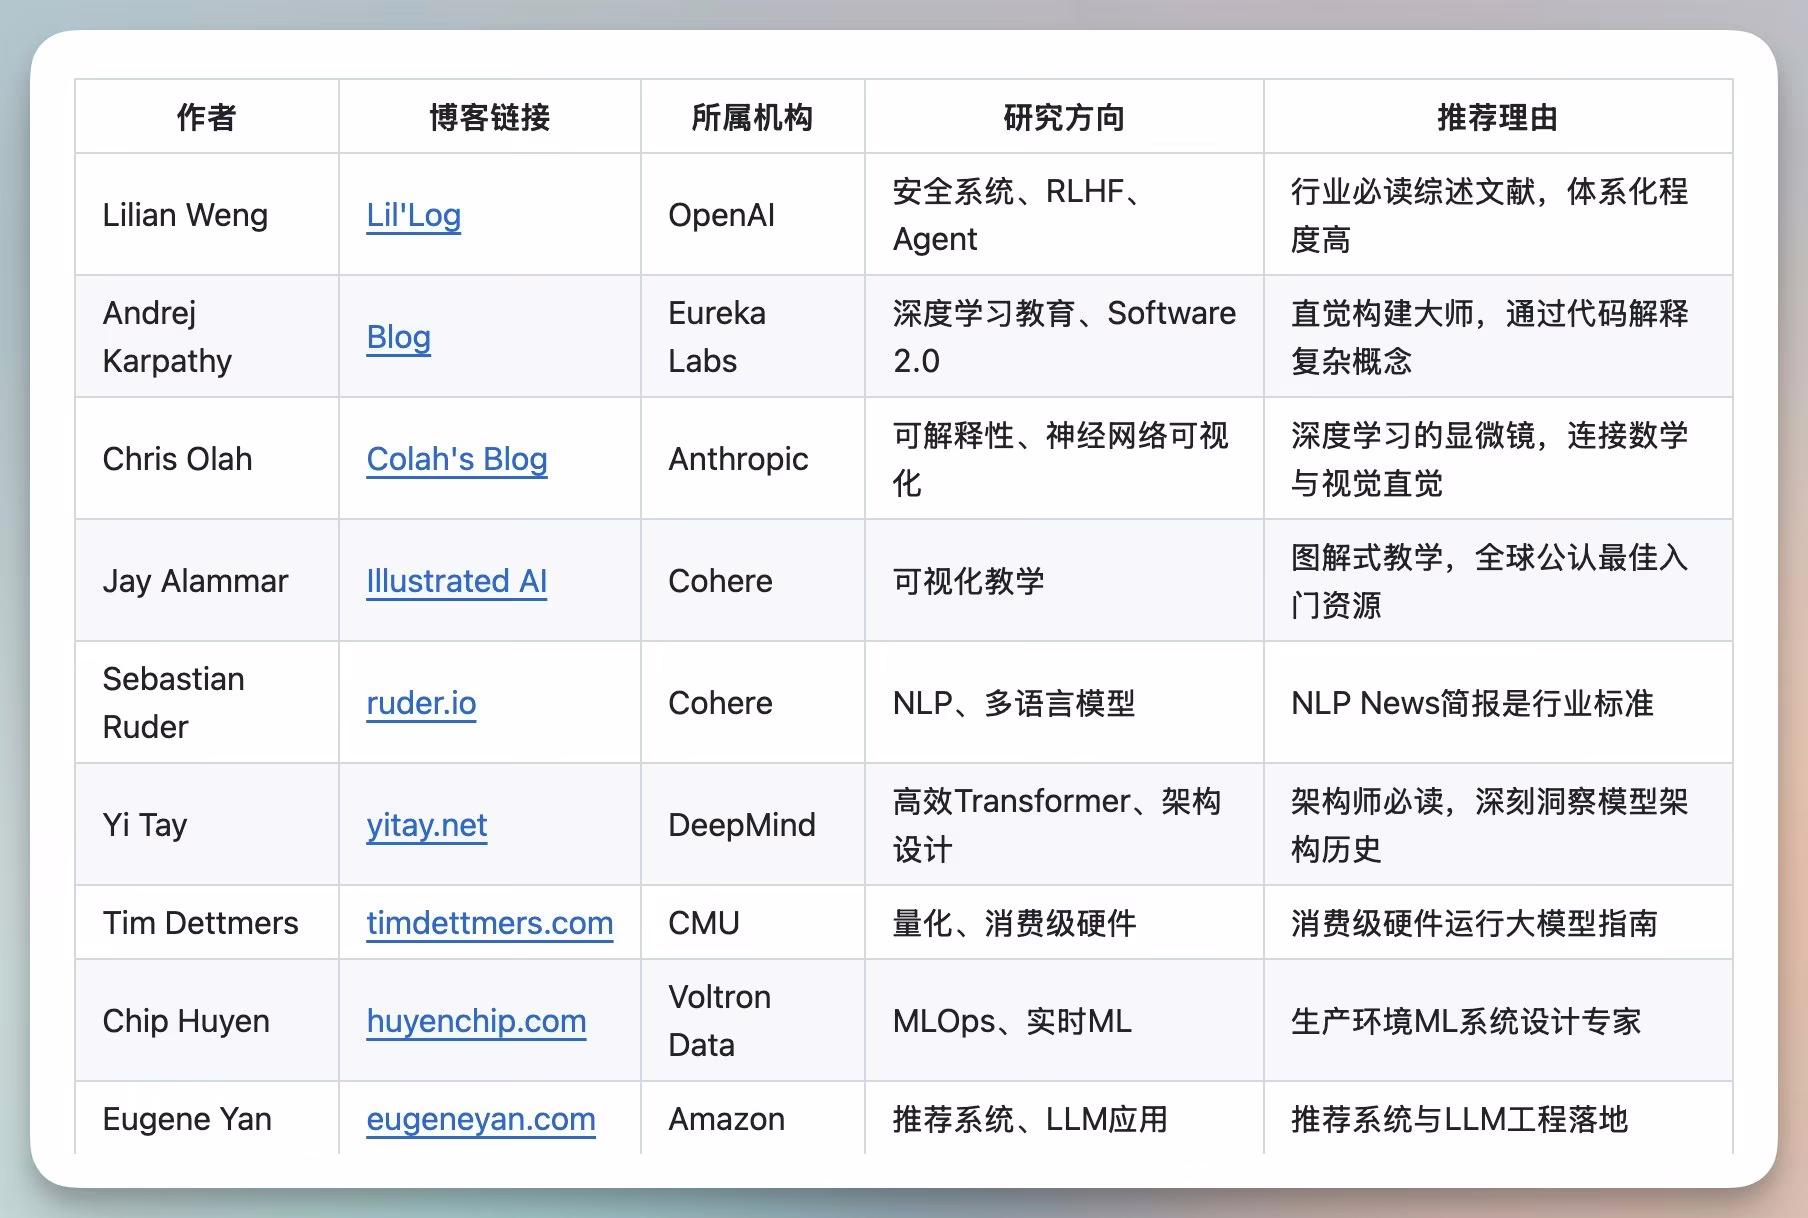Select the Chip Huyen name cell
1808x1218 pixels.
click(x=185, y=1021)
